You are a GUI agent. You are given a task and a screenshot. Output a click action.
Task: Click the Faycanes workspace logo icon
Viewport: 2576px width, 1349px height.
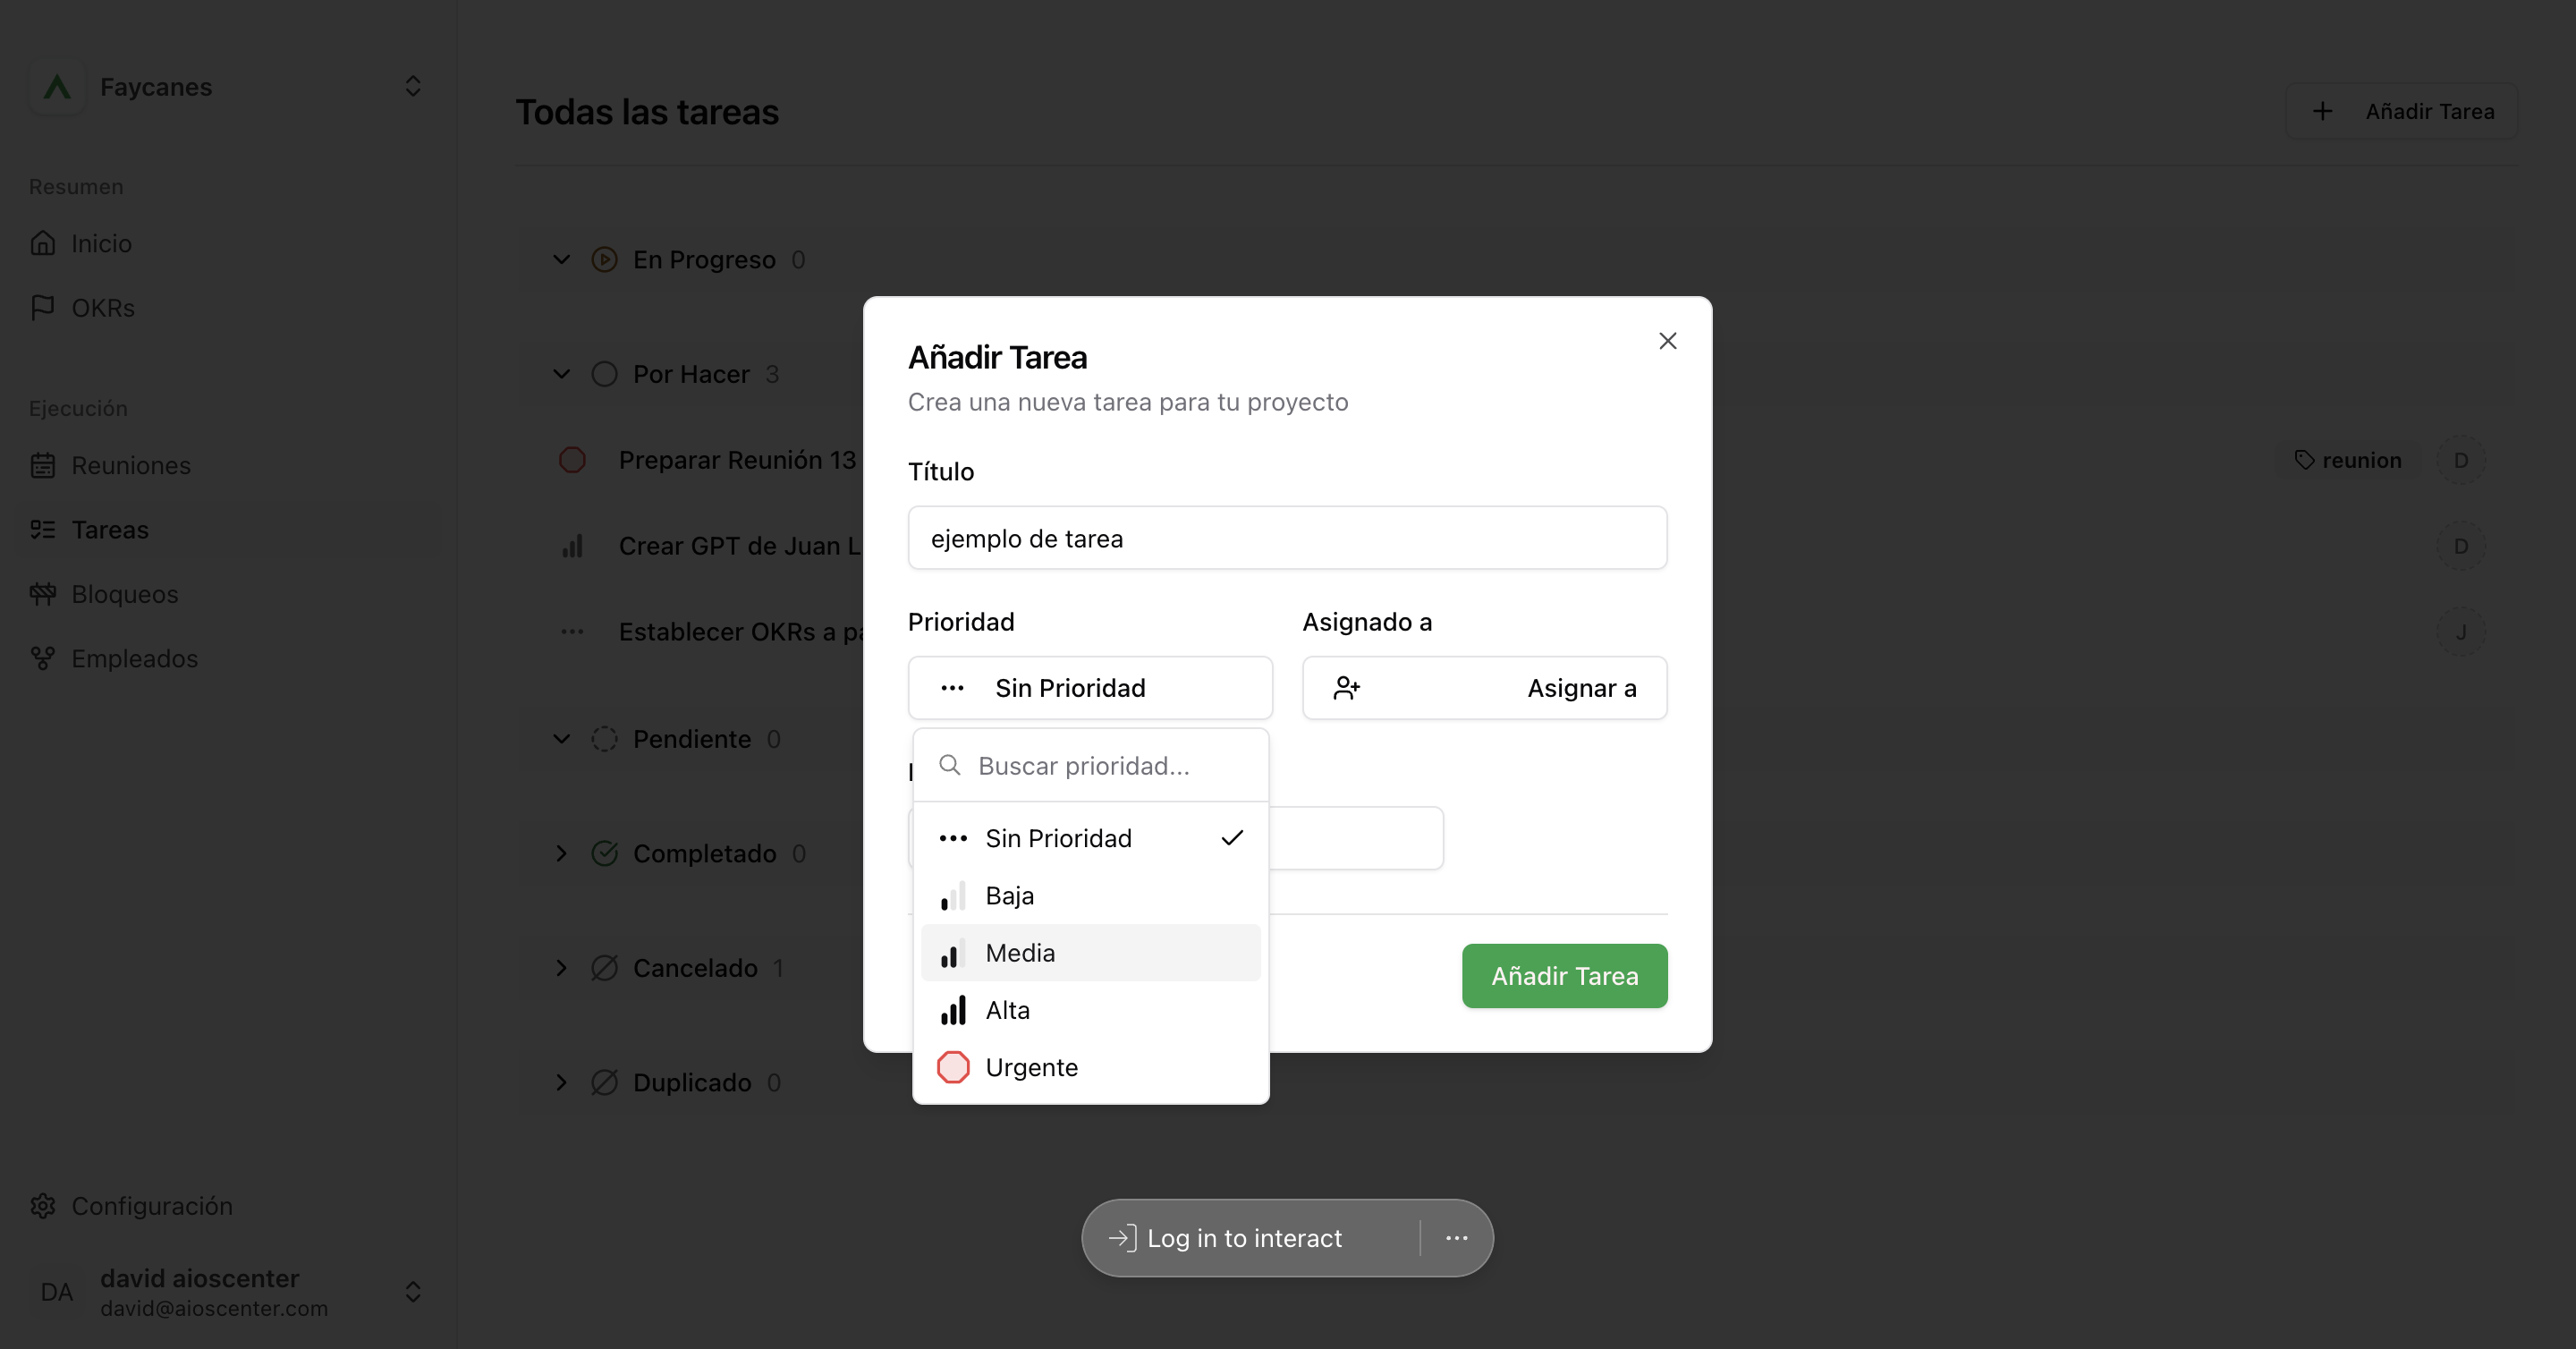tap(57, 87)
